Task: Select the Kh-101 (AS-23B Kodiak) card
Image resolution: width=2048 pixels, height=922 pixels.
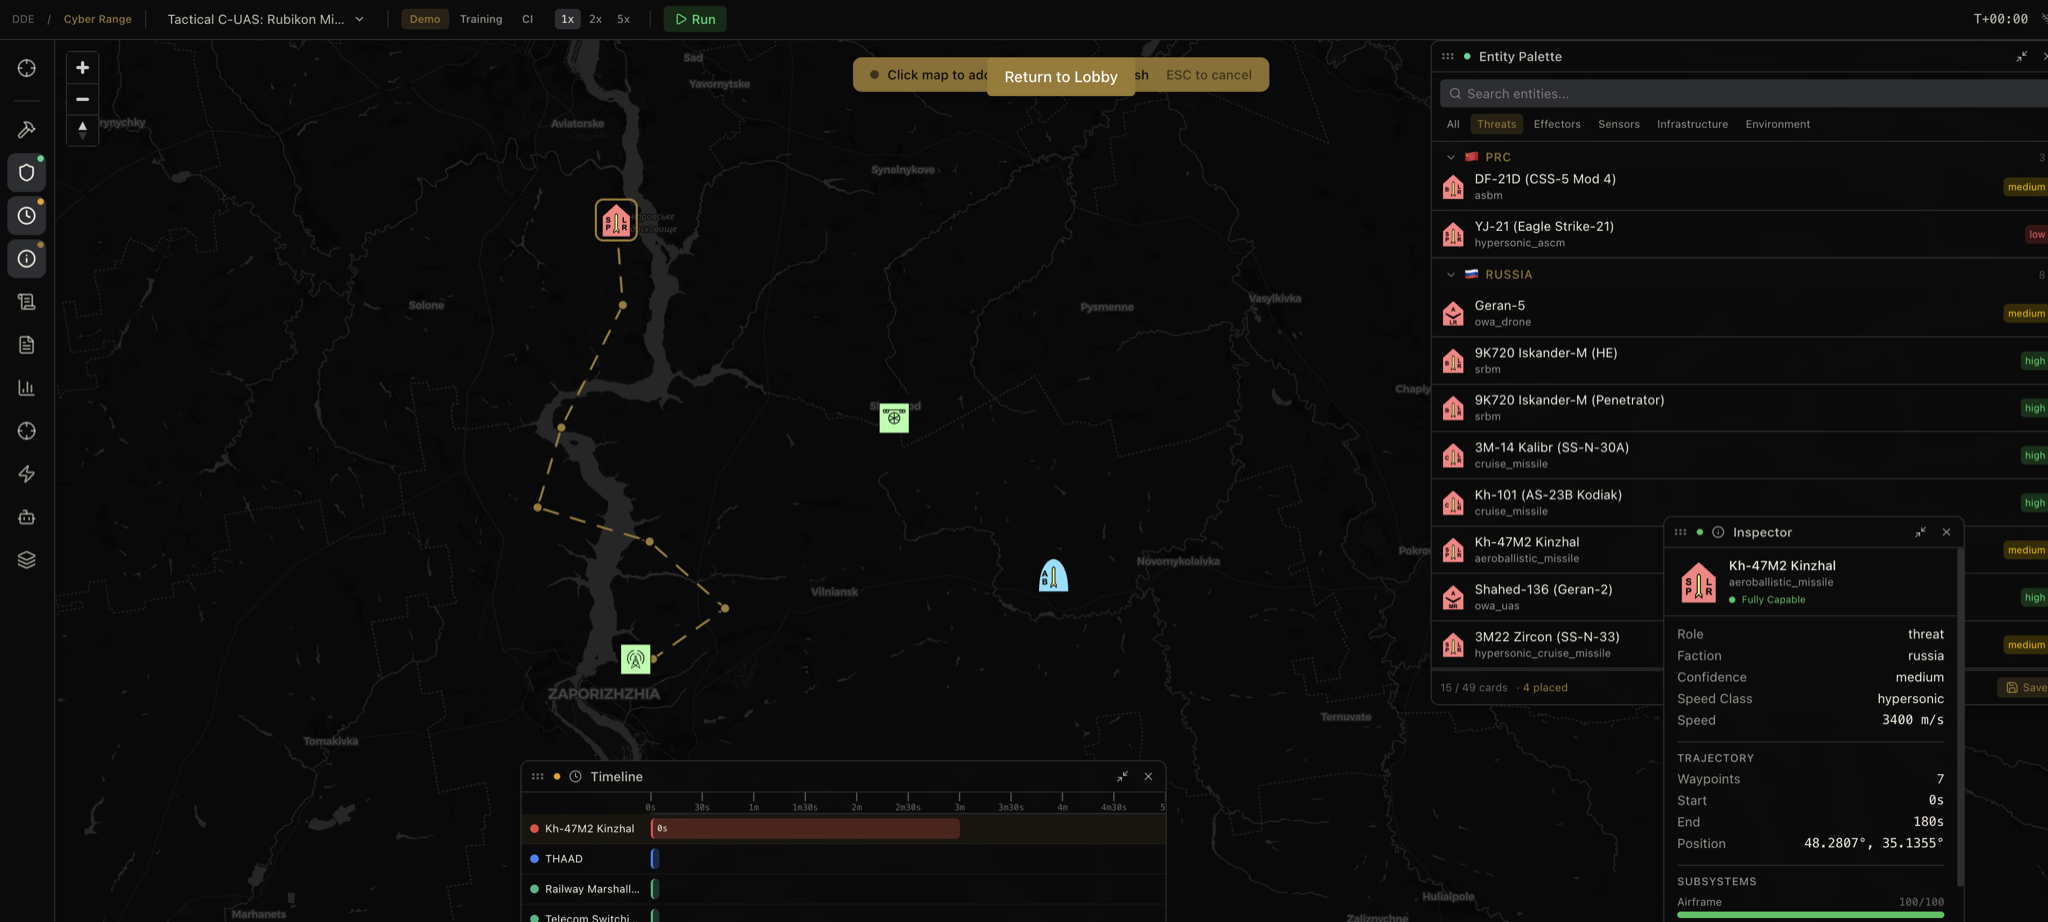Action: click(1740, 502)
